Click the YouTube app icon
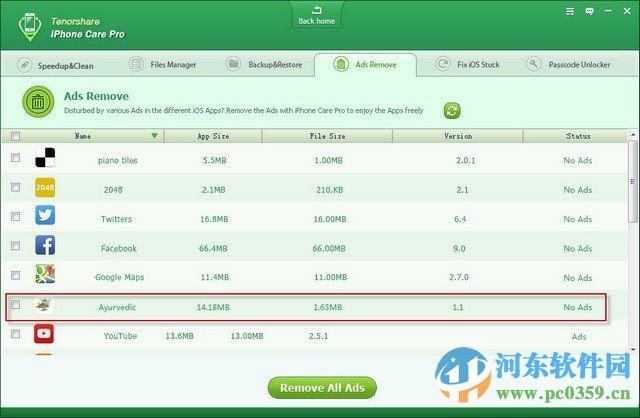640x418 pixels. [44, 334]
